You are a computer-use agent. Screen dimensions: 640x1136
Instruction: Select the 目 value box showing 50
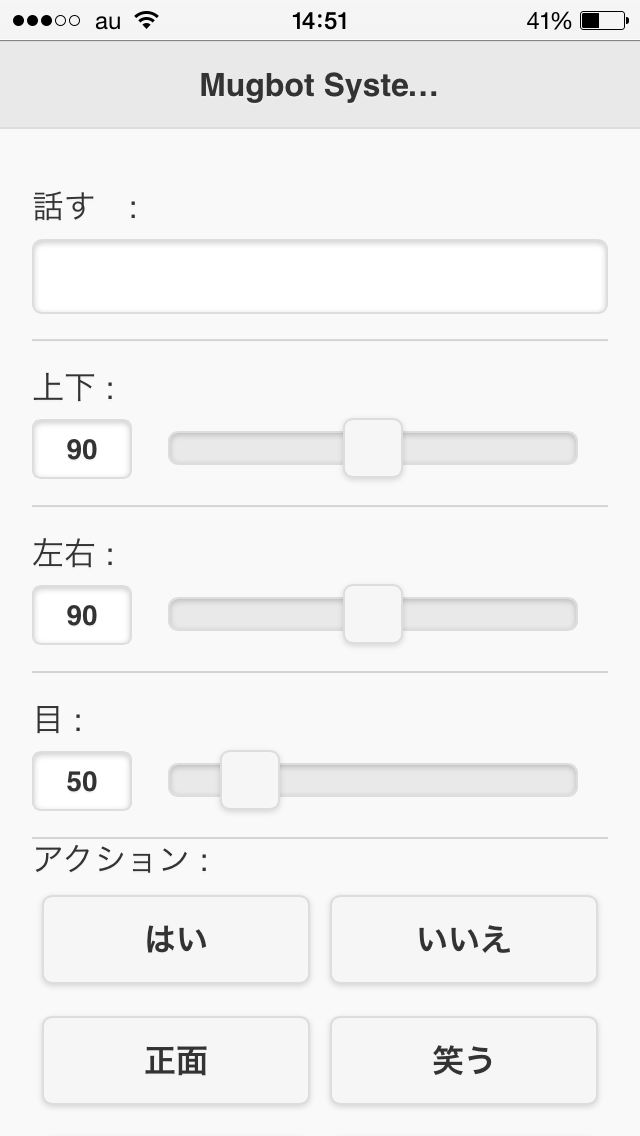[x=82, y=781]
